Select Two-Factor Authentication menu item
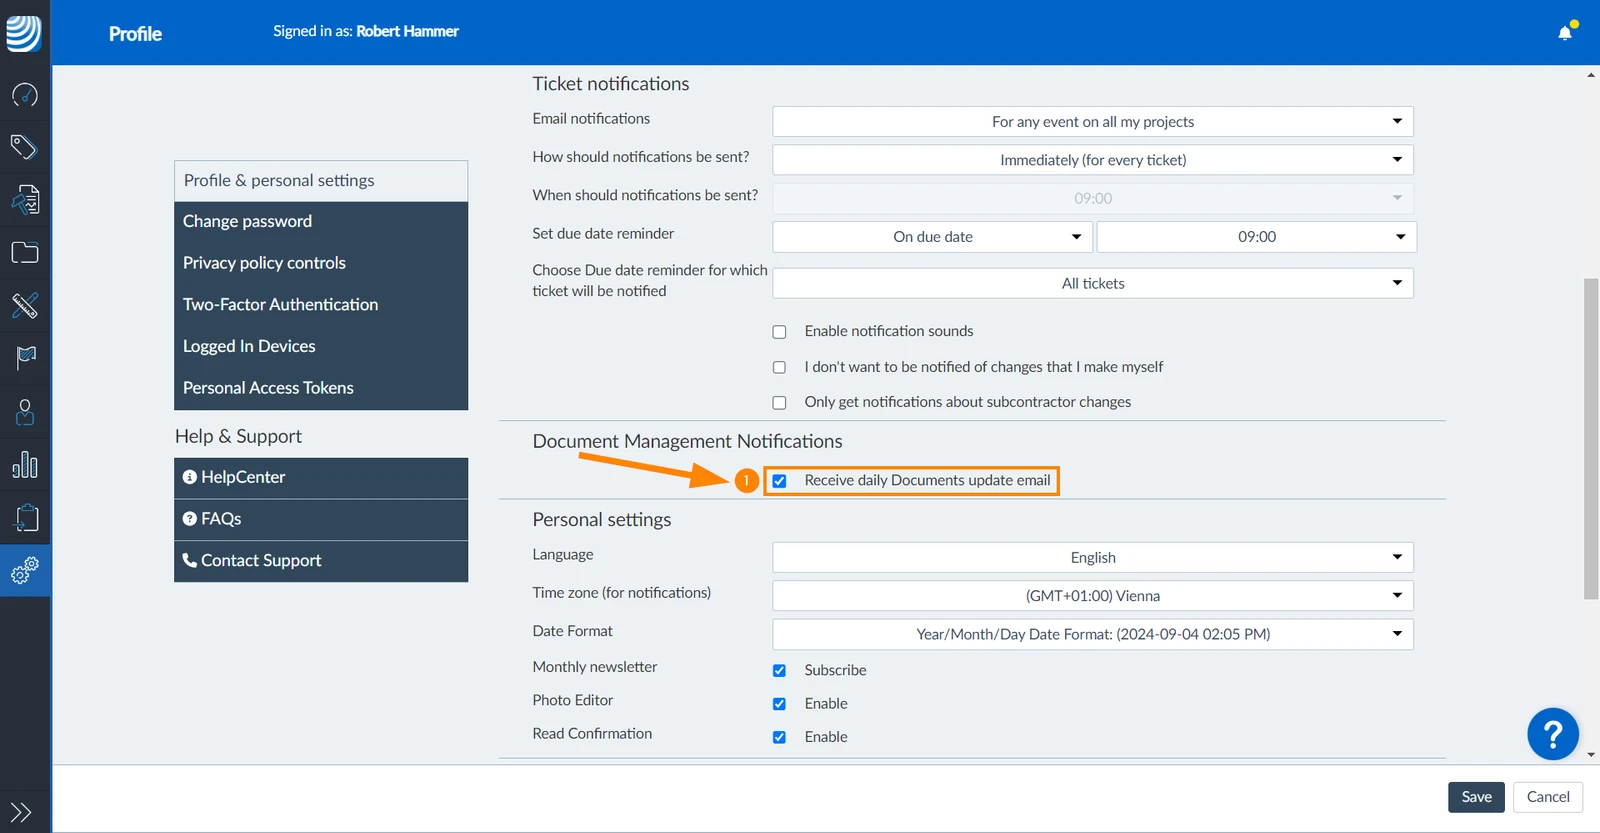Image resolution: width=1600 pixels, height=833 pixels. 321,305
